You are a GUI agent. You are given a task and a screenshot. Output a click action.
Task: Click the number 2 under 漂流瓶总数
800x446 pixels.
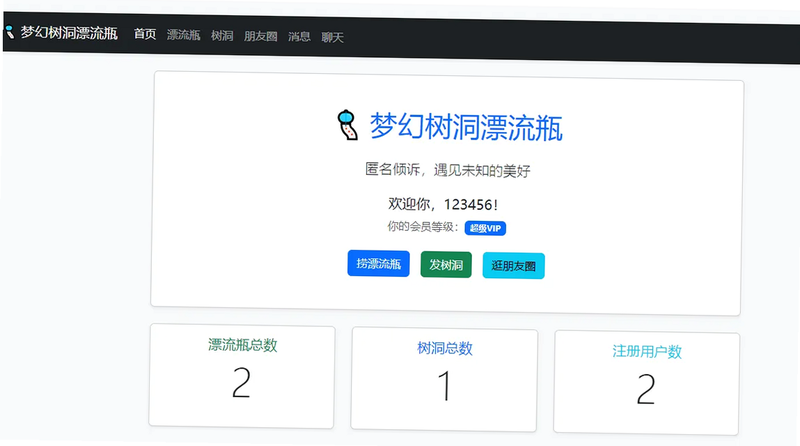coord(241,383)
